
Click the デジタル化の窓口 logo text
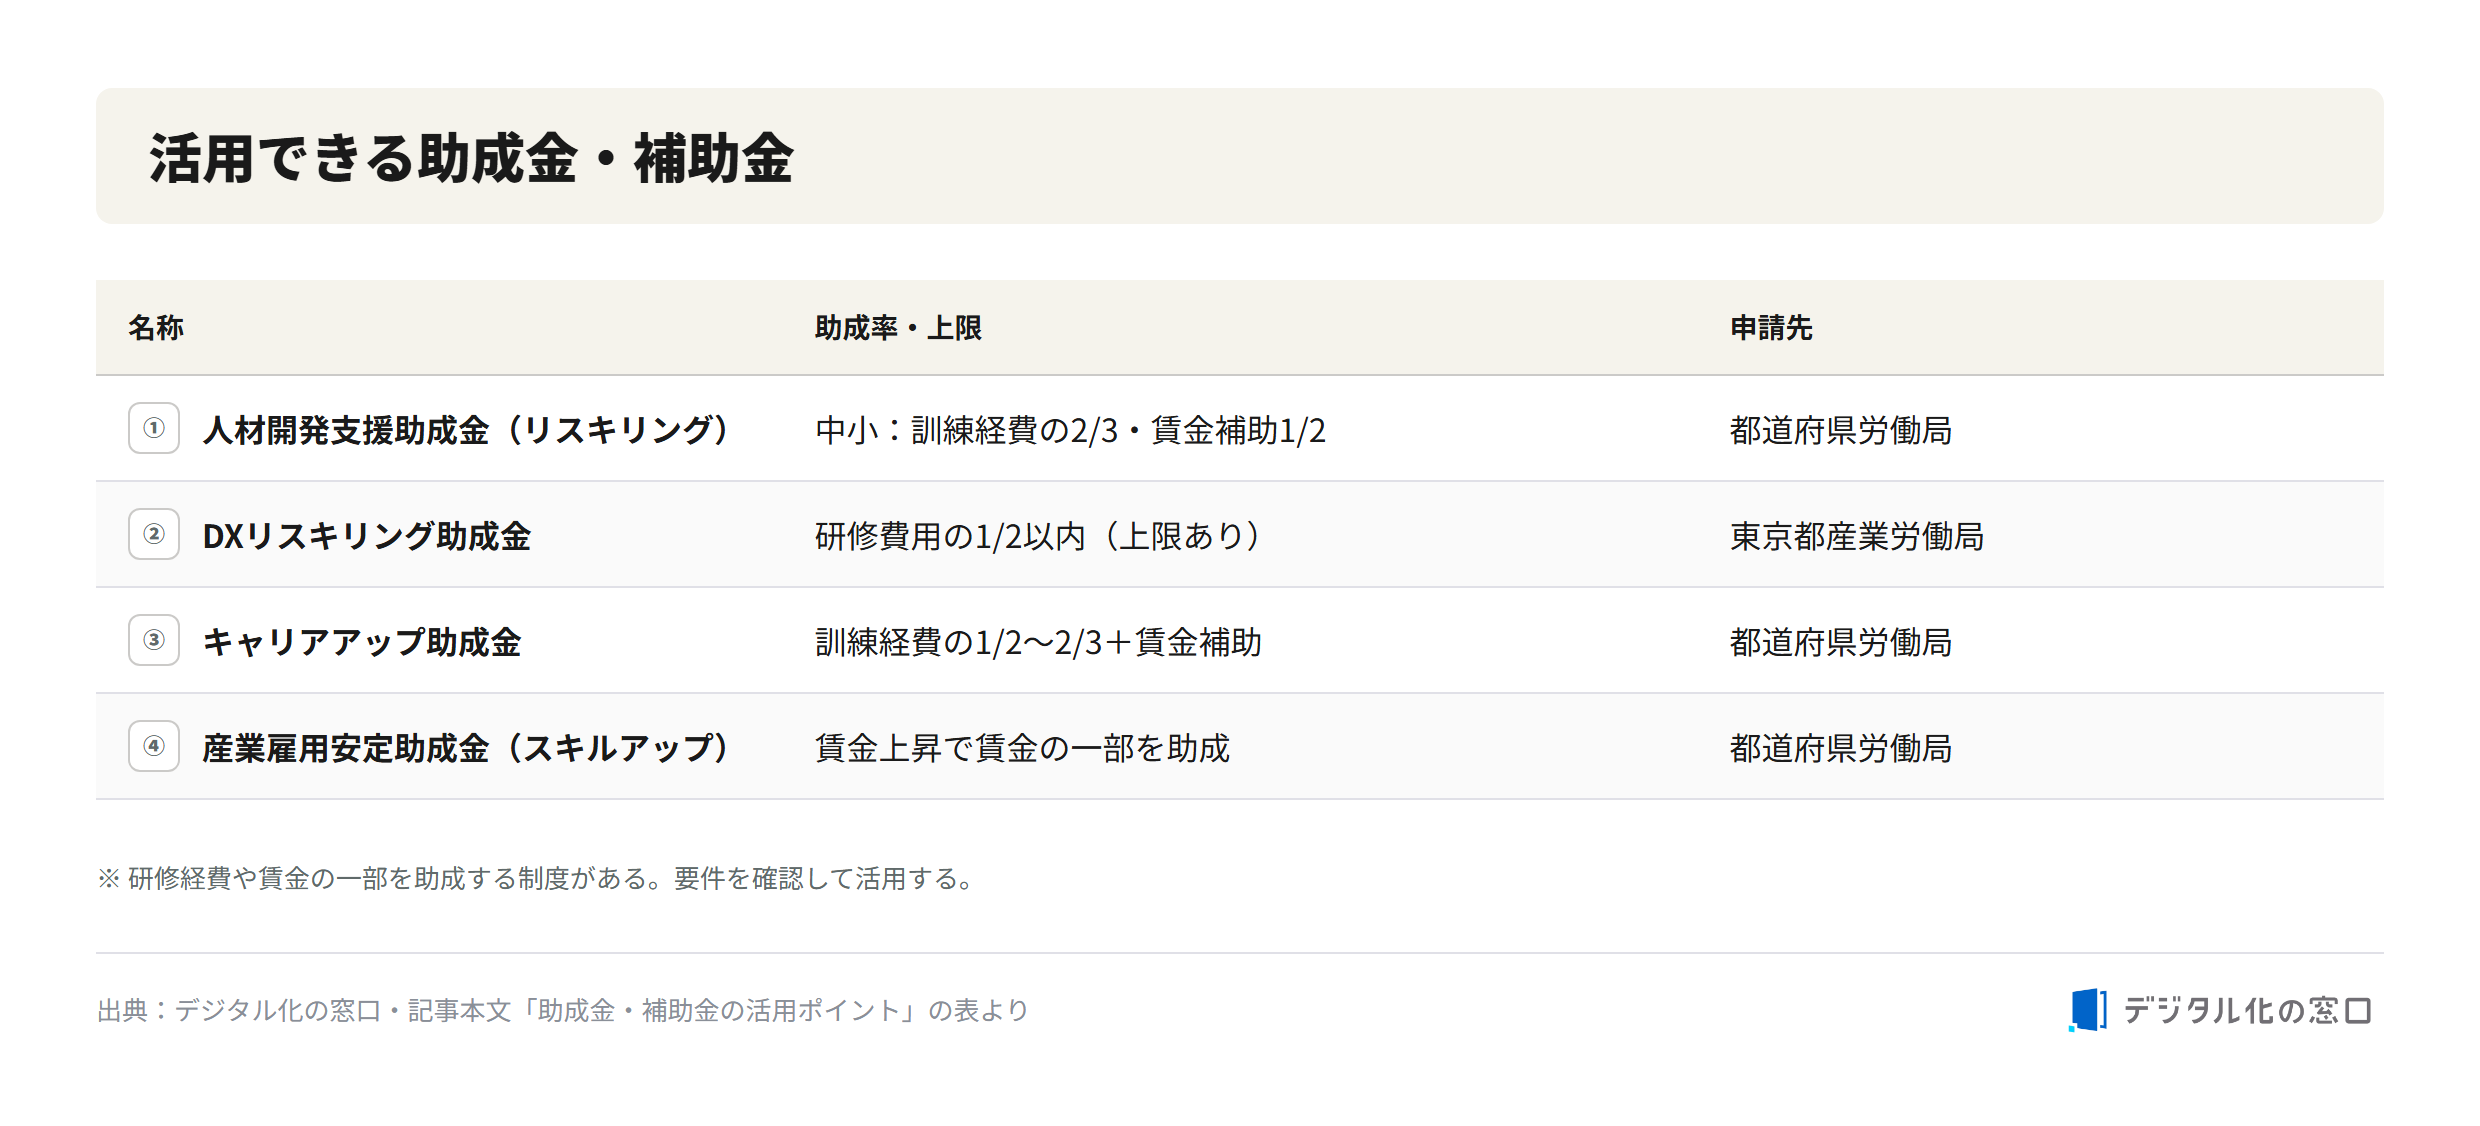point(2247,1010)
